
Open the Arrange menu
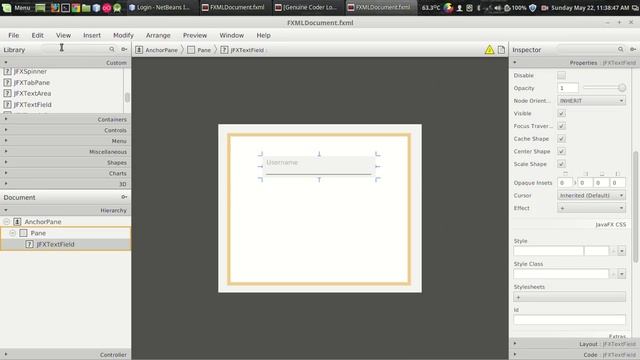[158, 36]
